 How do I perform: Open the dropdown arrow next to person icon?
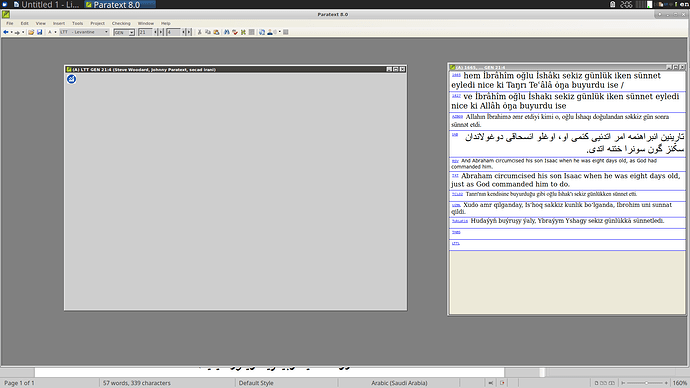pyautogui.click(x=280, y=32)
